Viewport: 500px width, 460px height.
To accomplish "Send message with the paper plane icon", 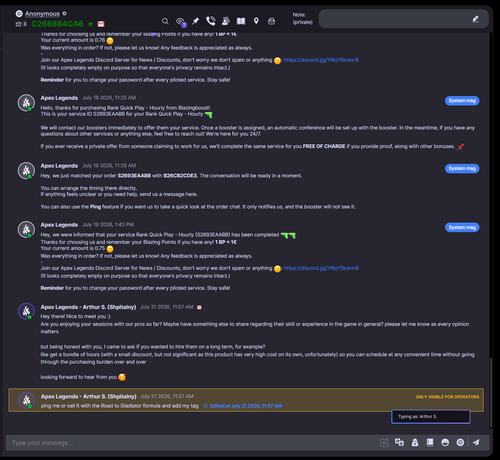I will tap(476, 442).
